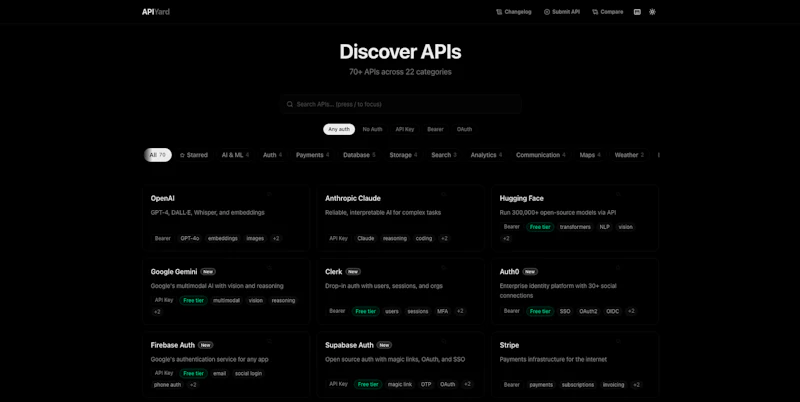This screenshot has width=800, height=402.
Task: Switch to the Database category tab
Action: [x=359, y=155]
